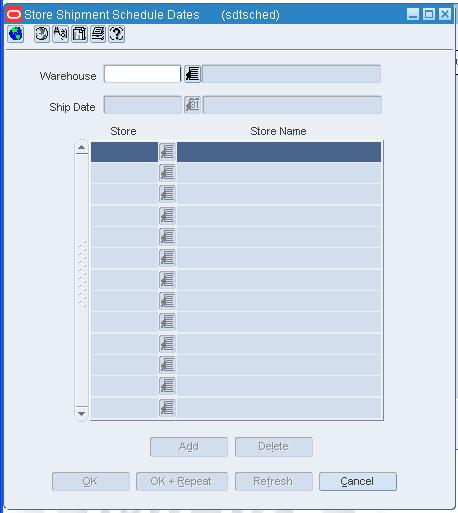Open store list button in the tenth row
Image resolution: width=458 pixels, height=513 pixels.
(x=167, y=344)
